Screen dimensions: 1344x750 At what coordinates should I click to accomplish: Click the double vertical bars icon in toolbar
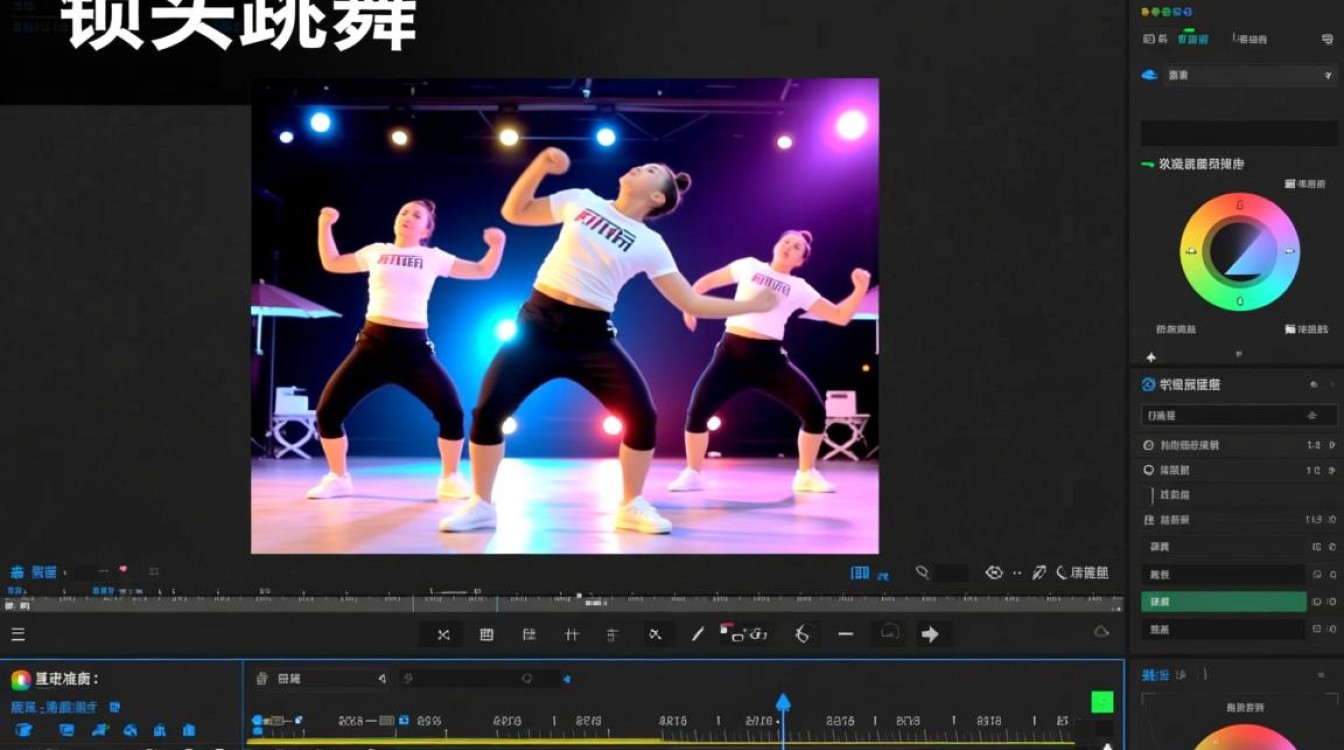pos(571,634)
